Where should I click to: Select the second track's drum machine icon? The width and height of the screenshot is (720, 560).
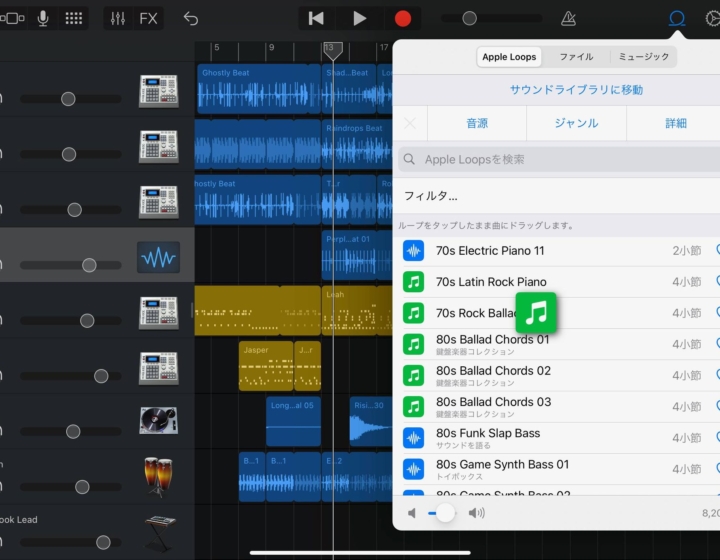click(158, 146)
